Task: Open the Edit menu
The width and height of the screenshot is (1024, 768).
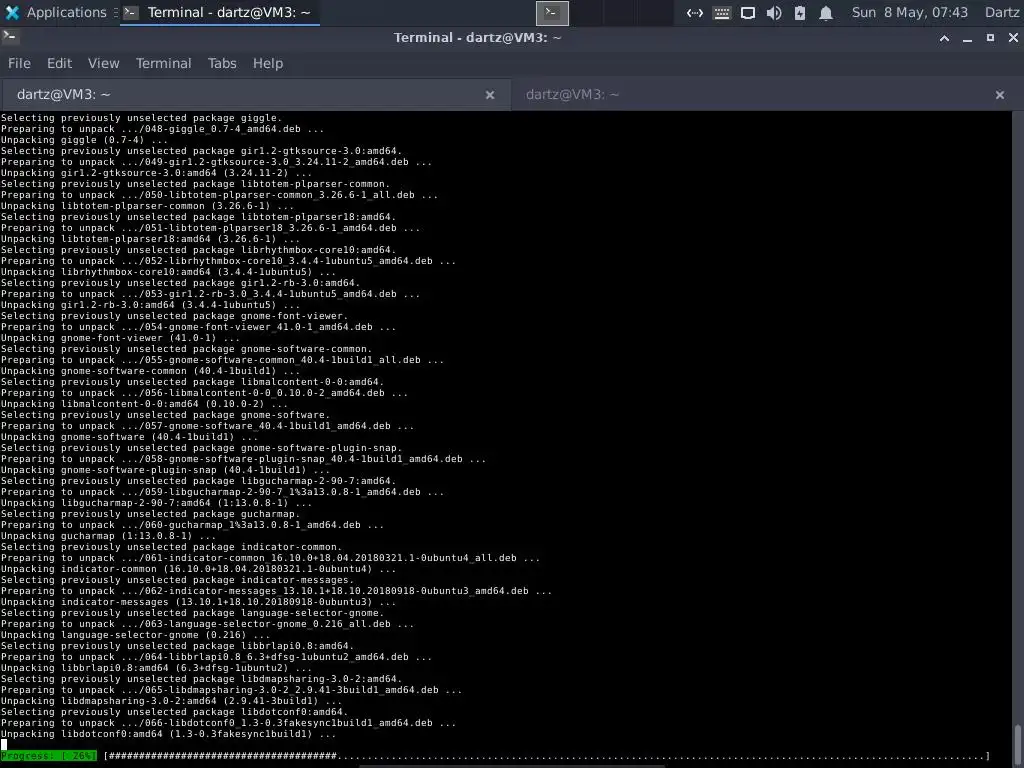Action: click(x=59, y=63)
